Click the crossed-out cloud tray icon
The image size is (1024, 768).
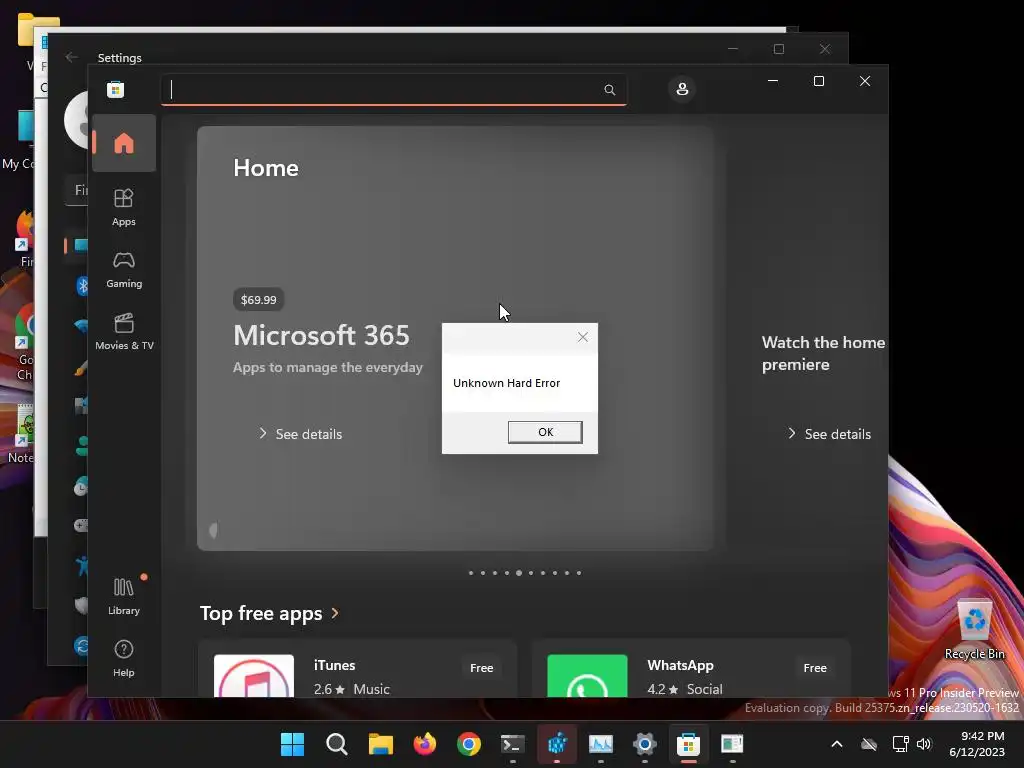[x=869, y=744]
